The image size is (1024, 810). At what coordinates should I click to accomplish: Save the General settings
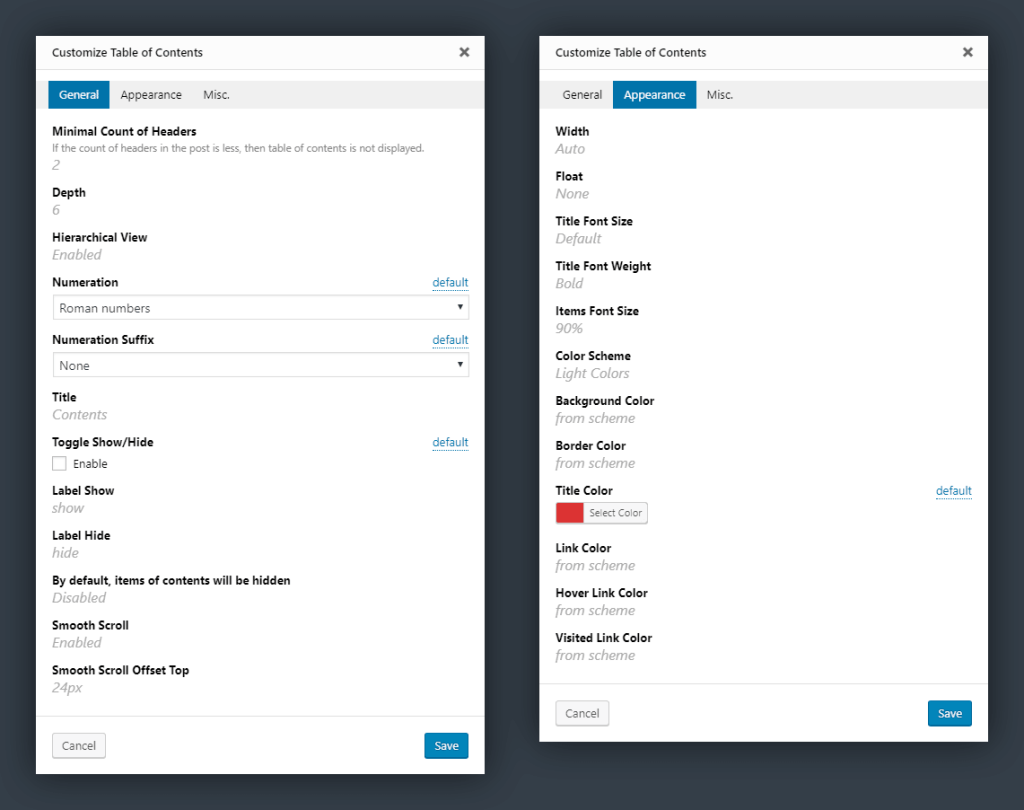pos(446,745)
